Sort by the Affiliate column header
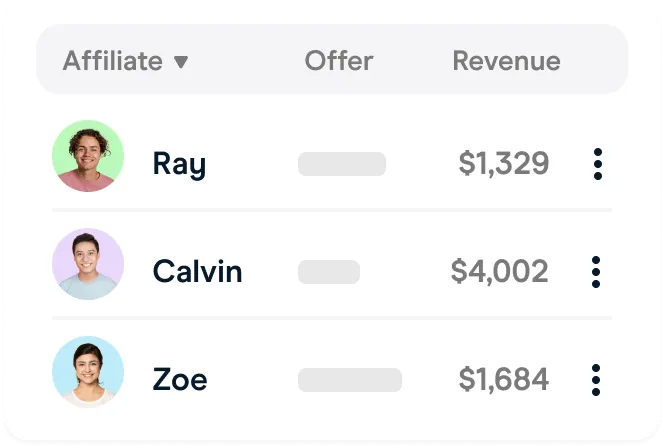The image size is (664, 448). 112,61
